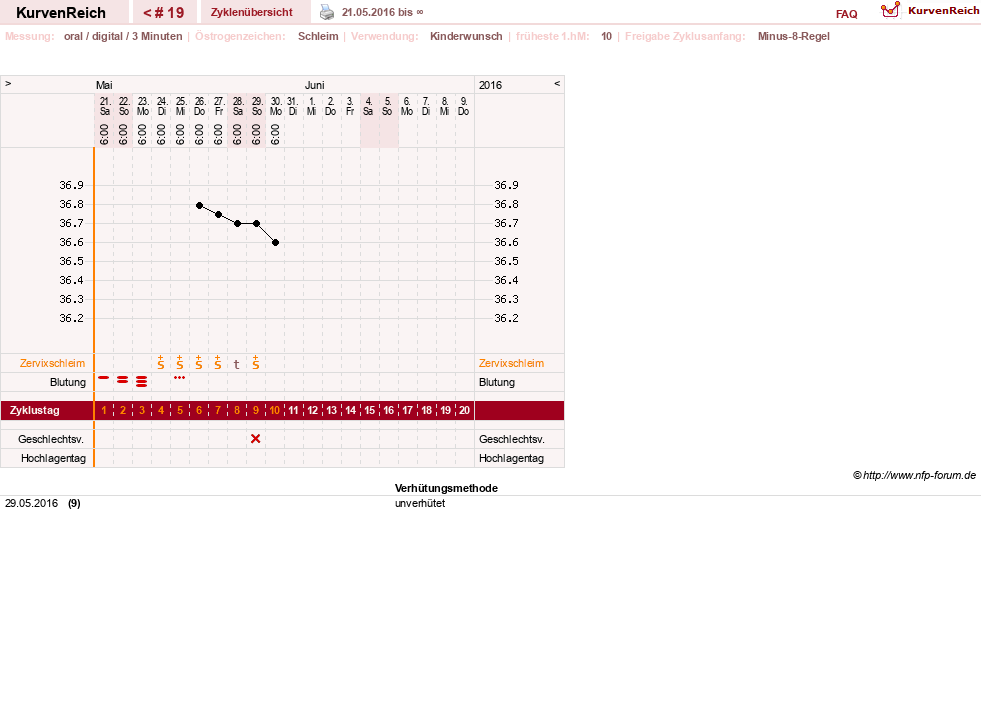Click the 'Verhütungsmethode' heading
Screen dimensions: 981x707
tap(446, 488)
